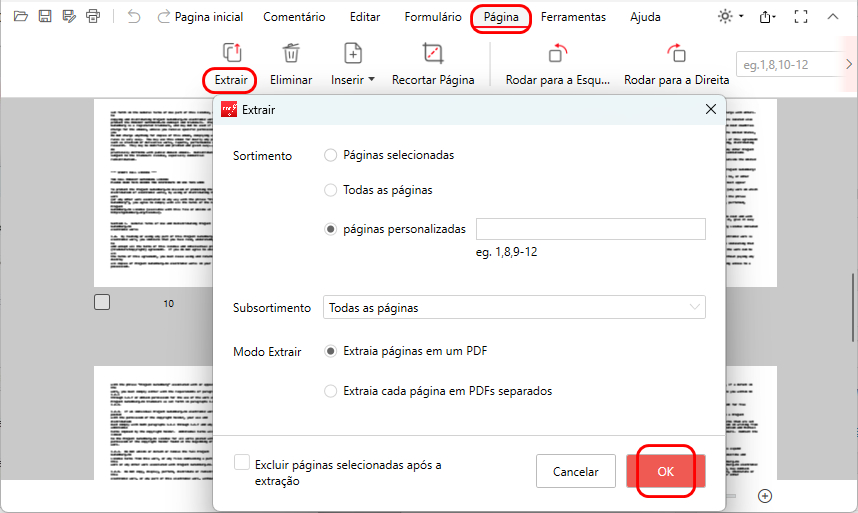Save document using the floppy disk icon
The height and width of the screenshot is (513, 858).
coord(45,16)
